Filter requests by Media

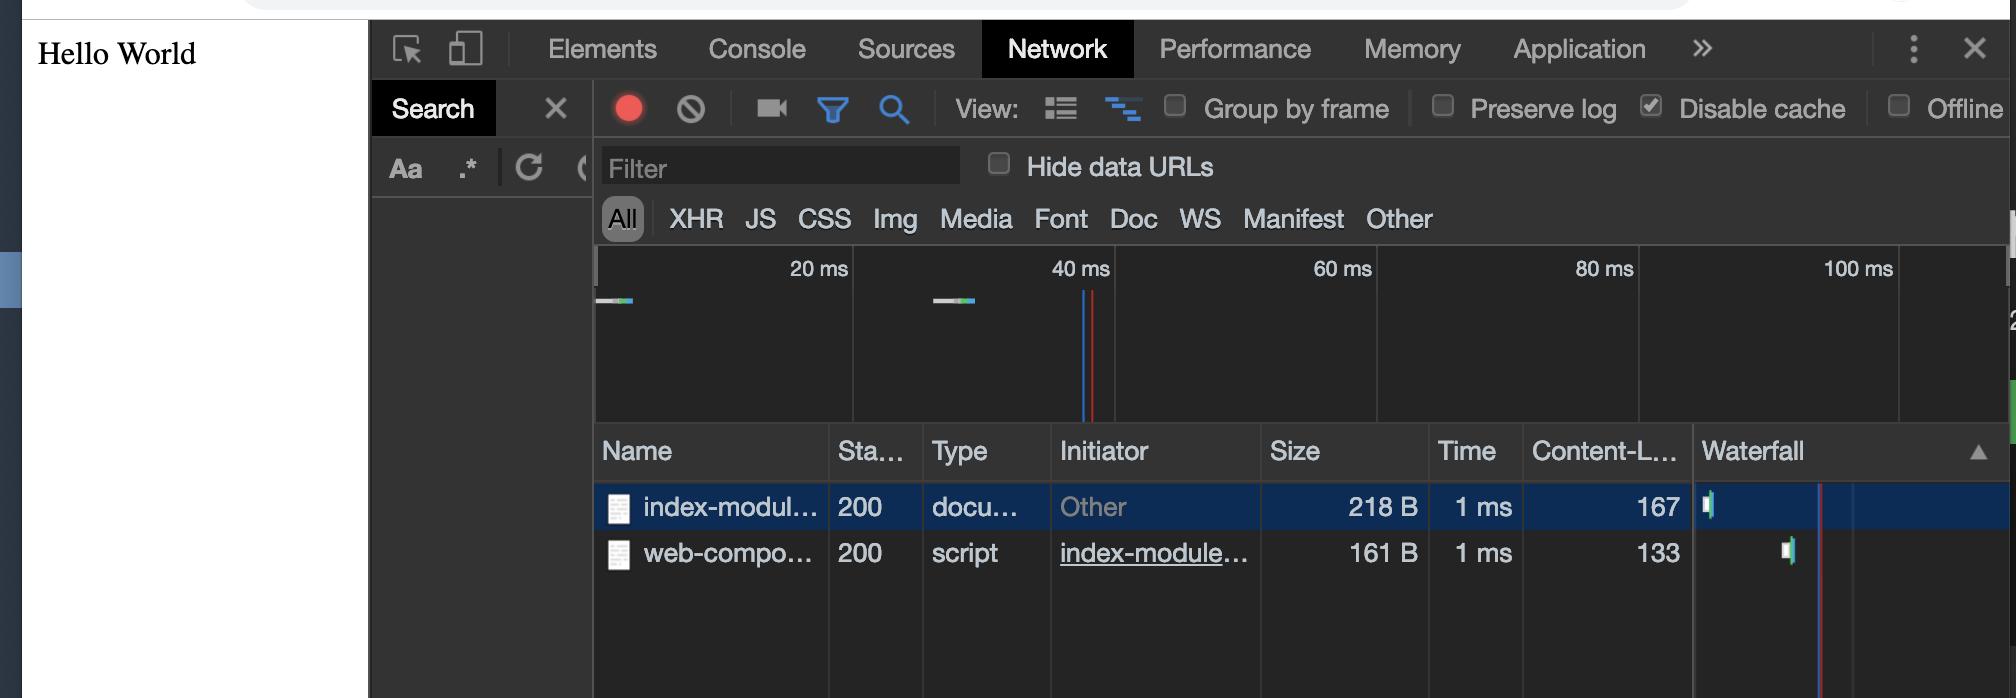click(x=976, y=219)
